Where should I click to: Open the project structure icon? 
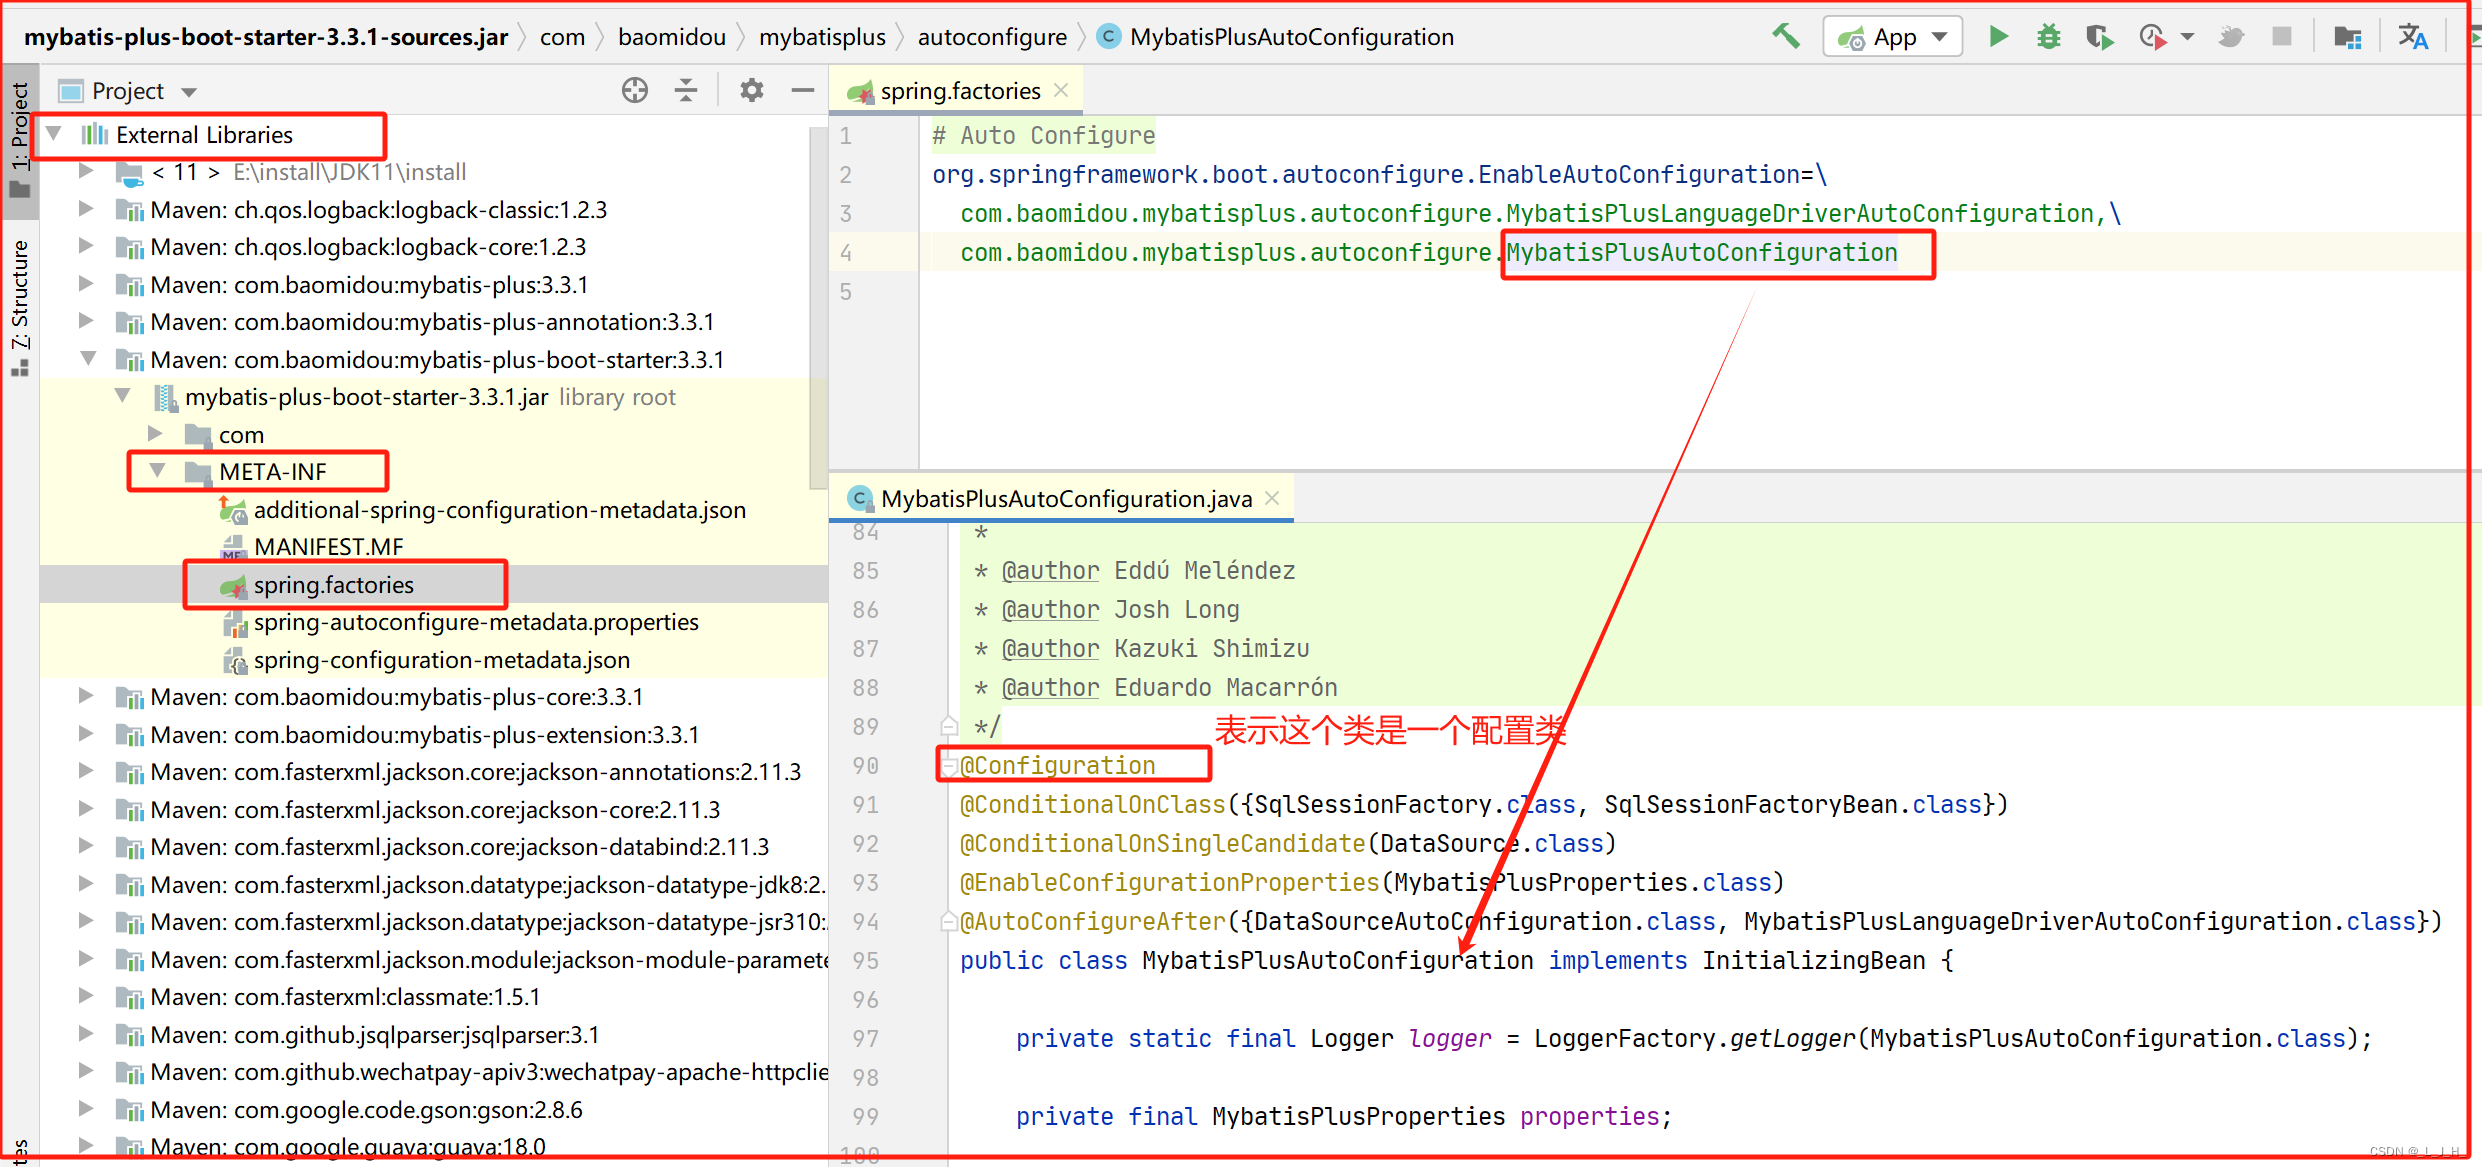click(2348, 37)
